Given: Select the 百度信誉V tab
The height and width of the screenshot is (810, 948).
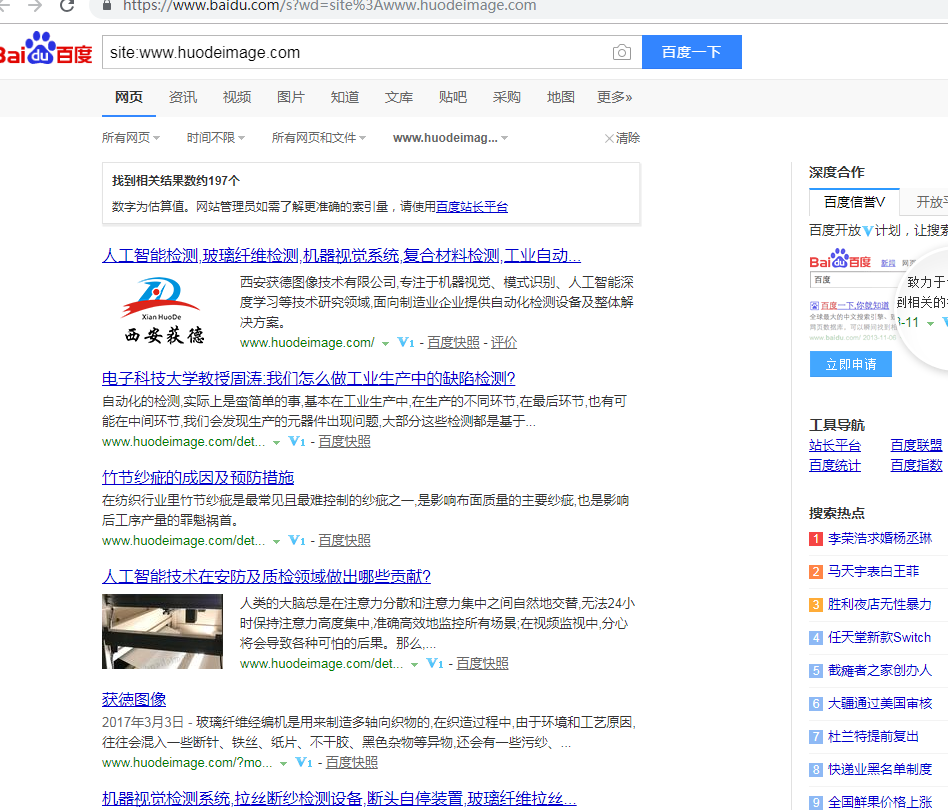Looking at the screenshot, I should click(854, 202).
